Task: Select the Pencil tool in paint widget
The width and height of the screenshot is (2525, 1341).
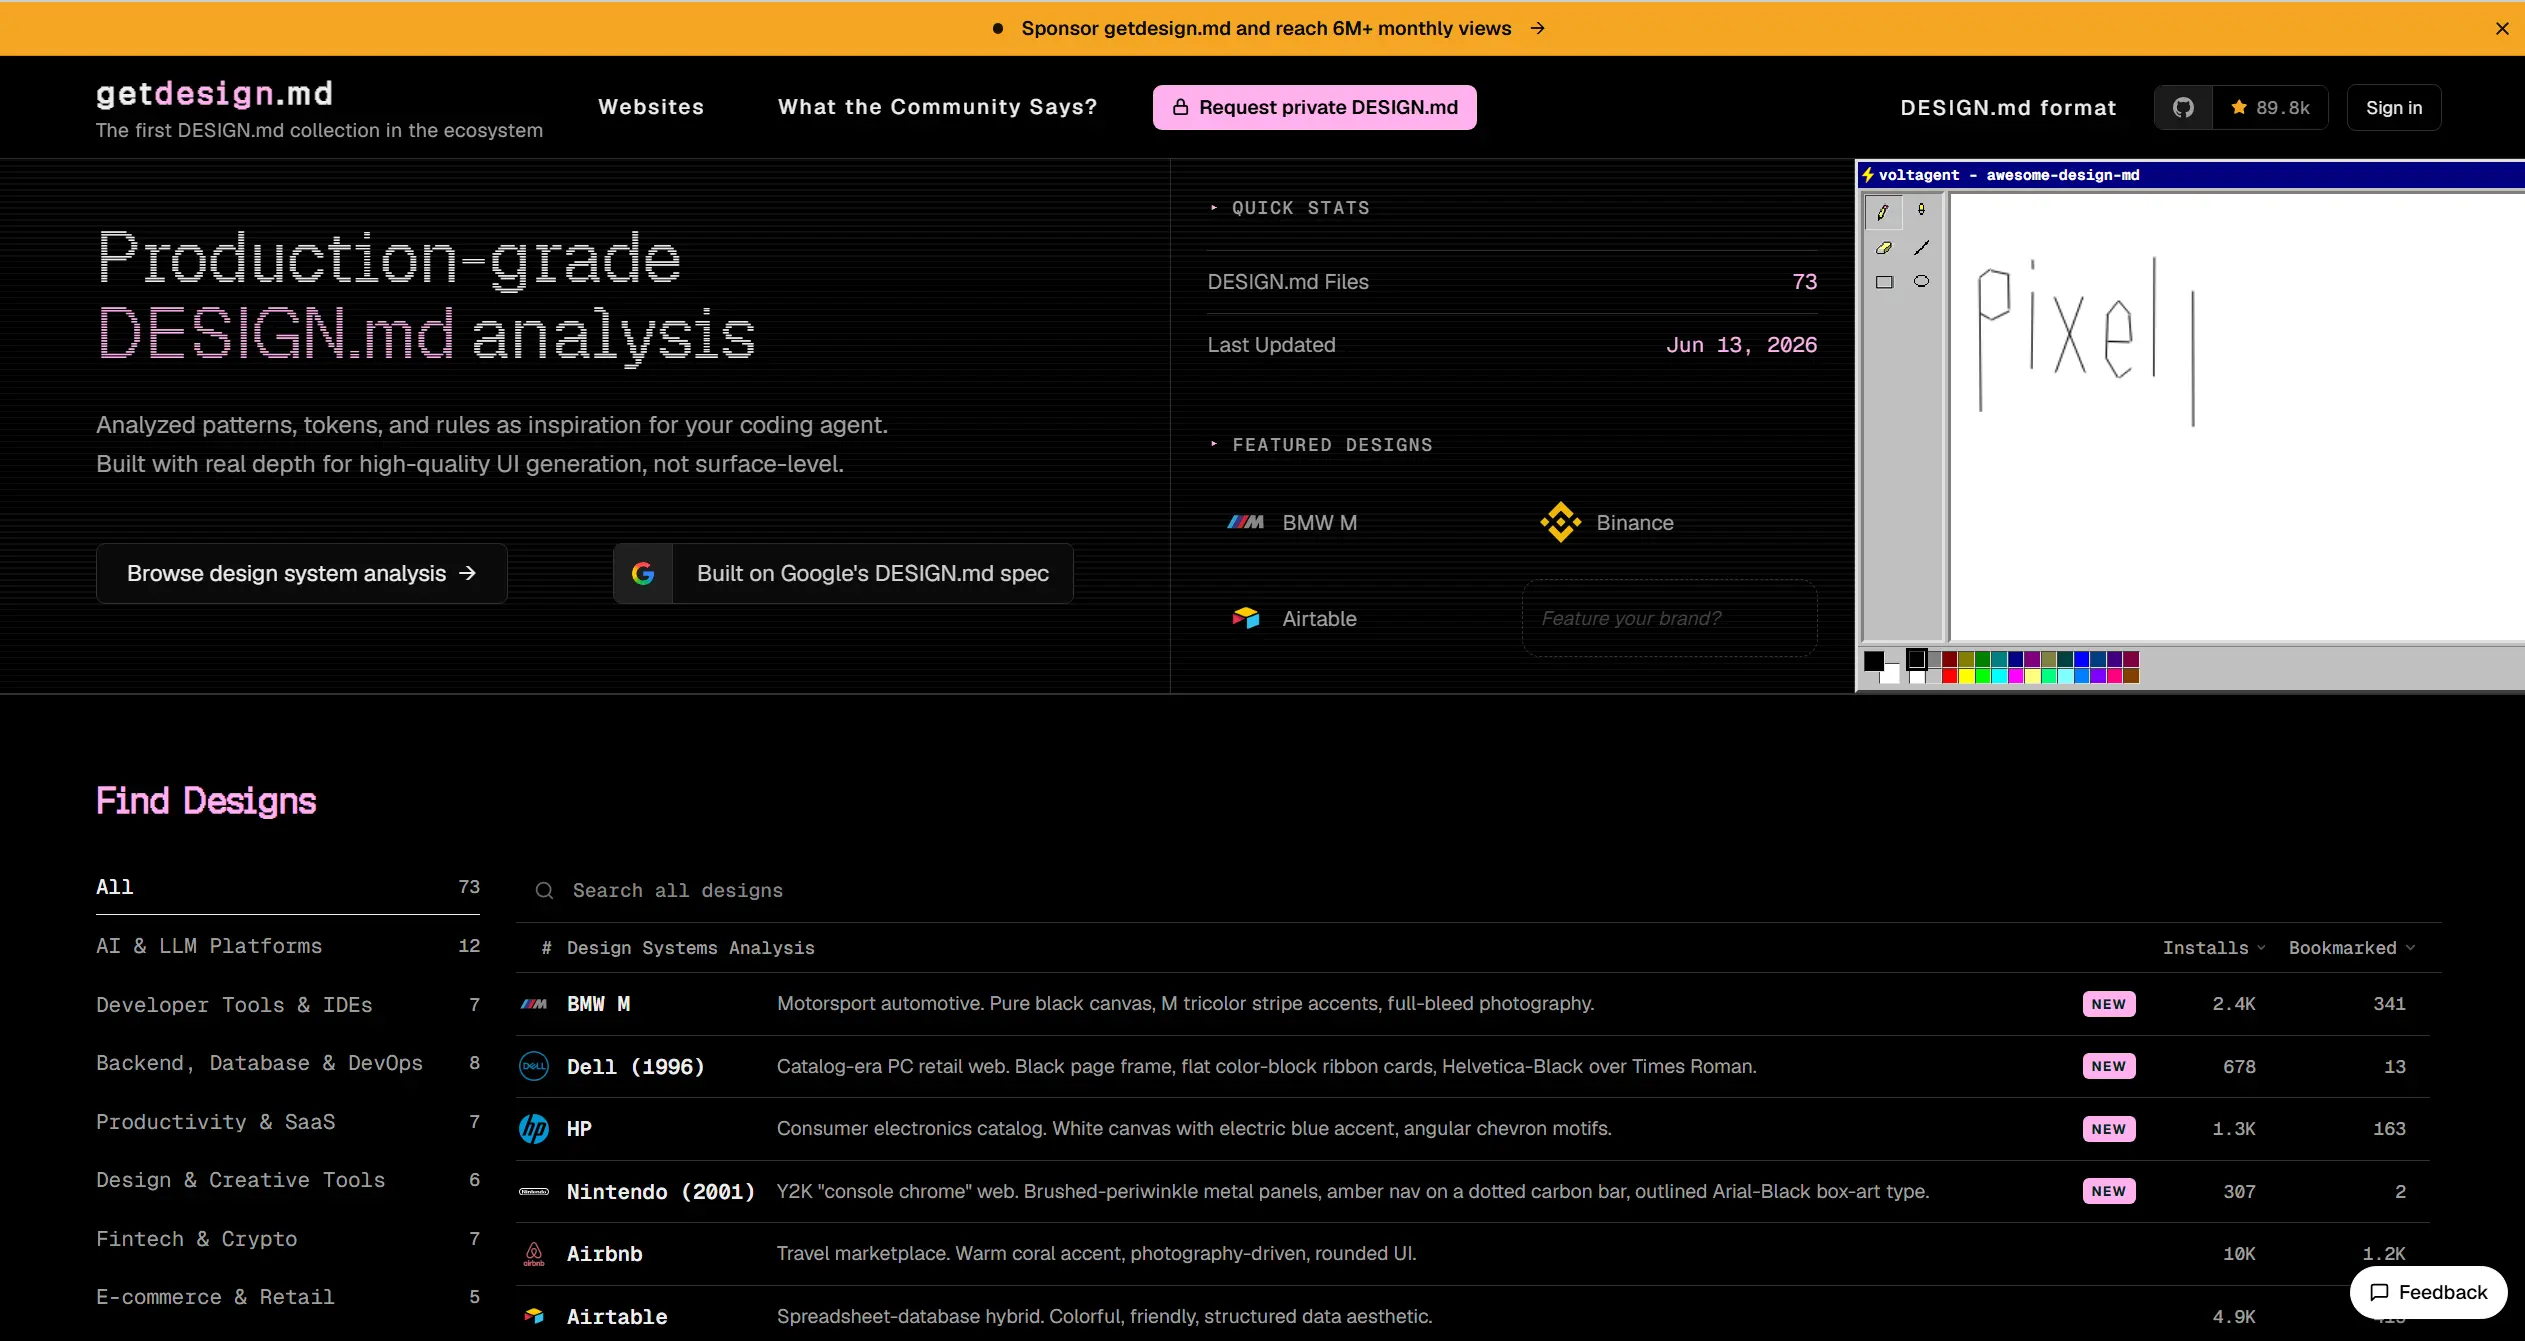Action: point(1883,211)
